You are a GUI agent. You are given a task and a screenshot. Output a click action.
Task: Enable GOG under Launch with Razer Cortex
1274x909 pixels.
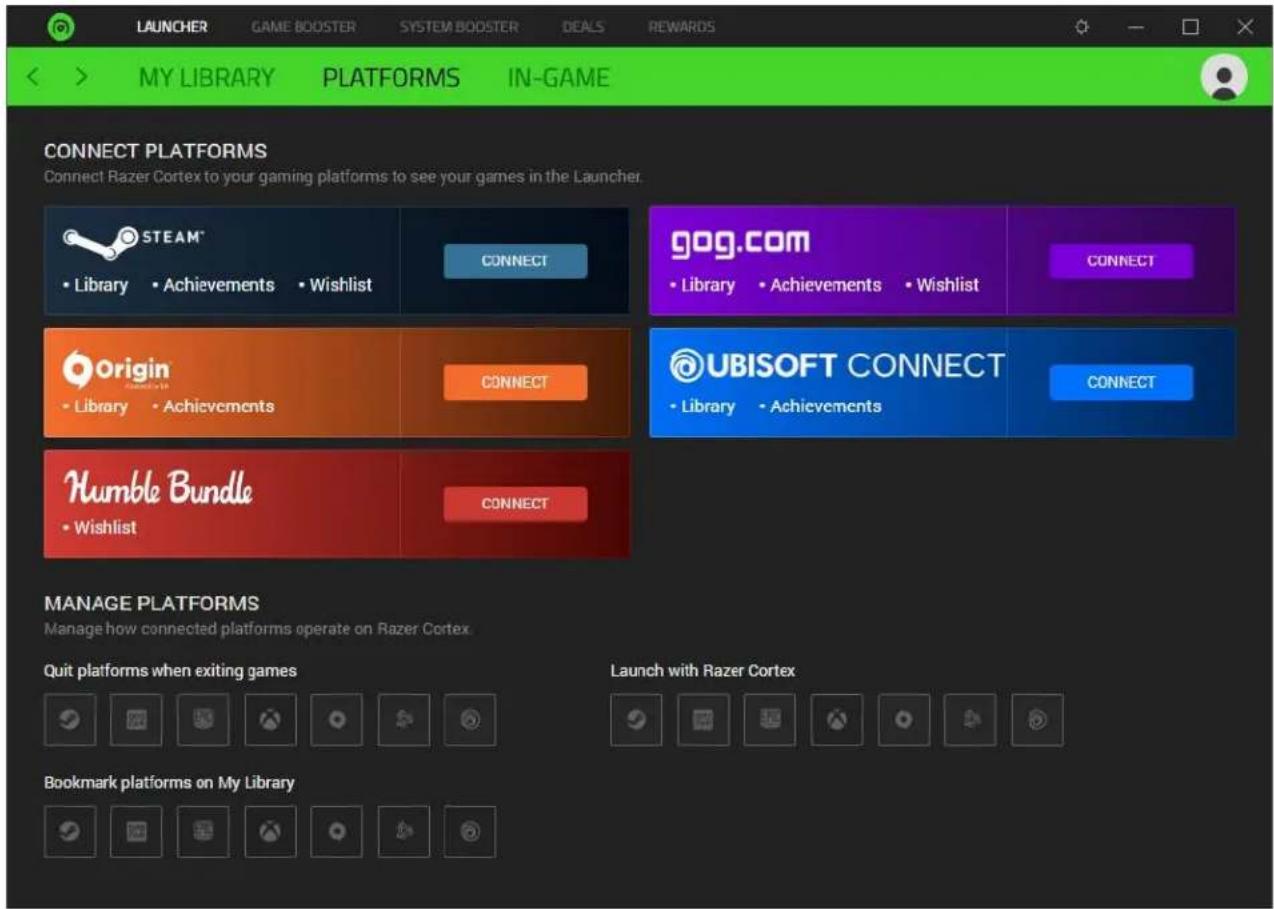(x=704, y=720)
